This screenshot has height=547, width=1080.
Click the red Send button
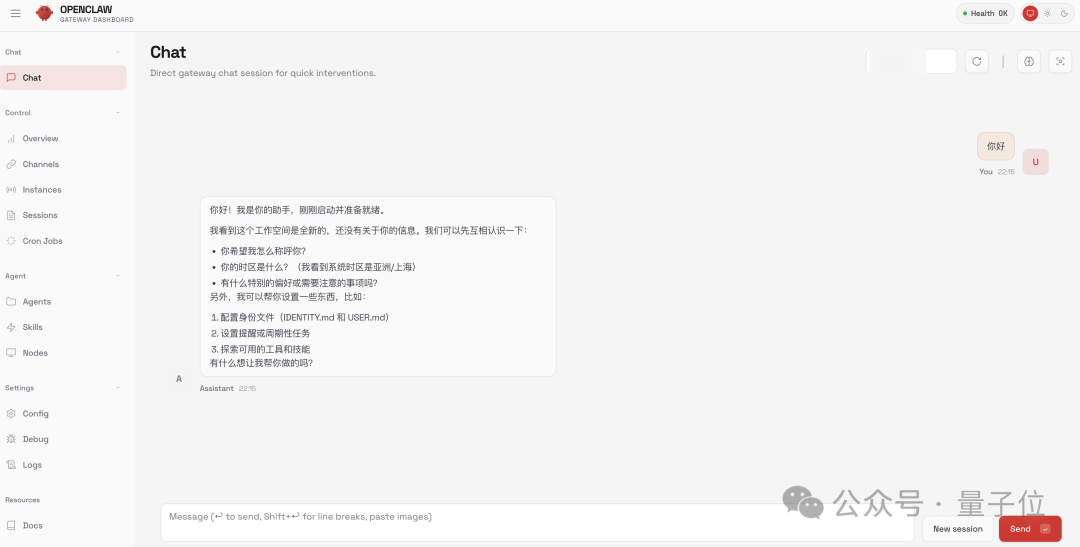coord(1030,529)
